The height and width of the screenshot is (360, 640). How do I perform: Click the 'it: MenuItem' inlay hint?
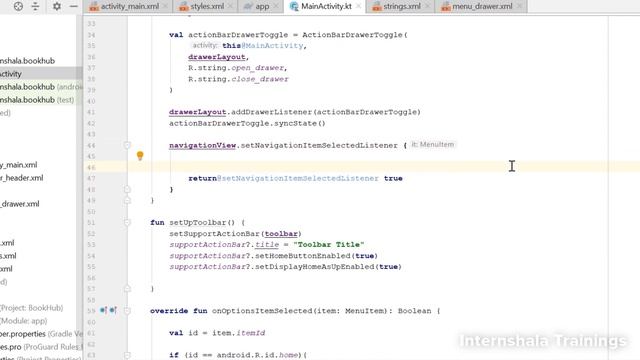(432, 144)
